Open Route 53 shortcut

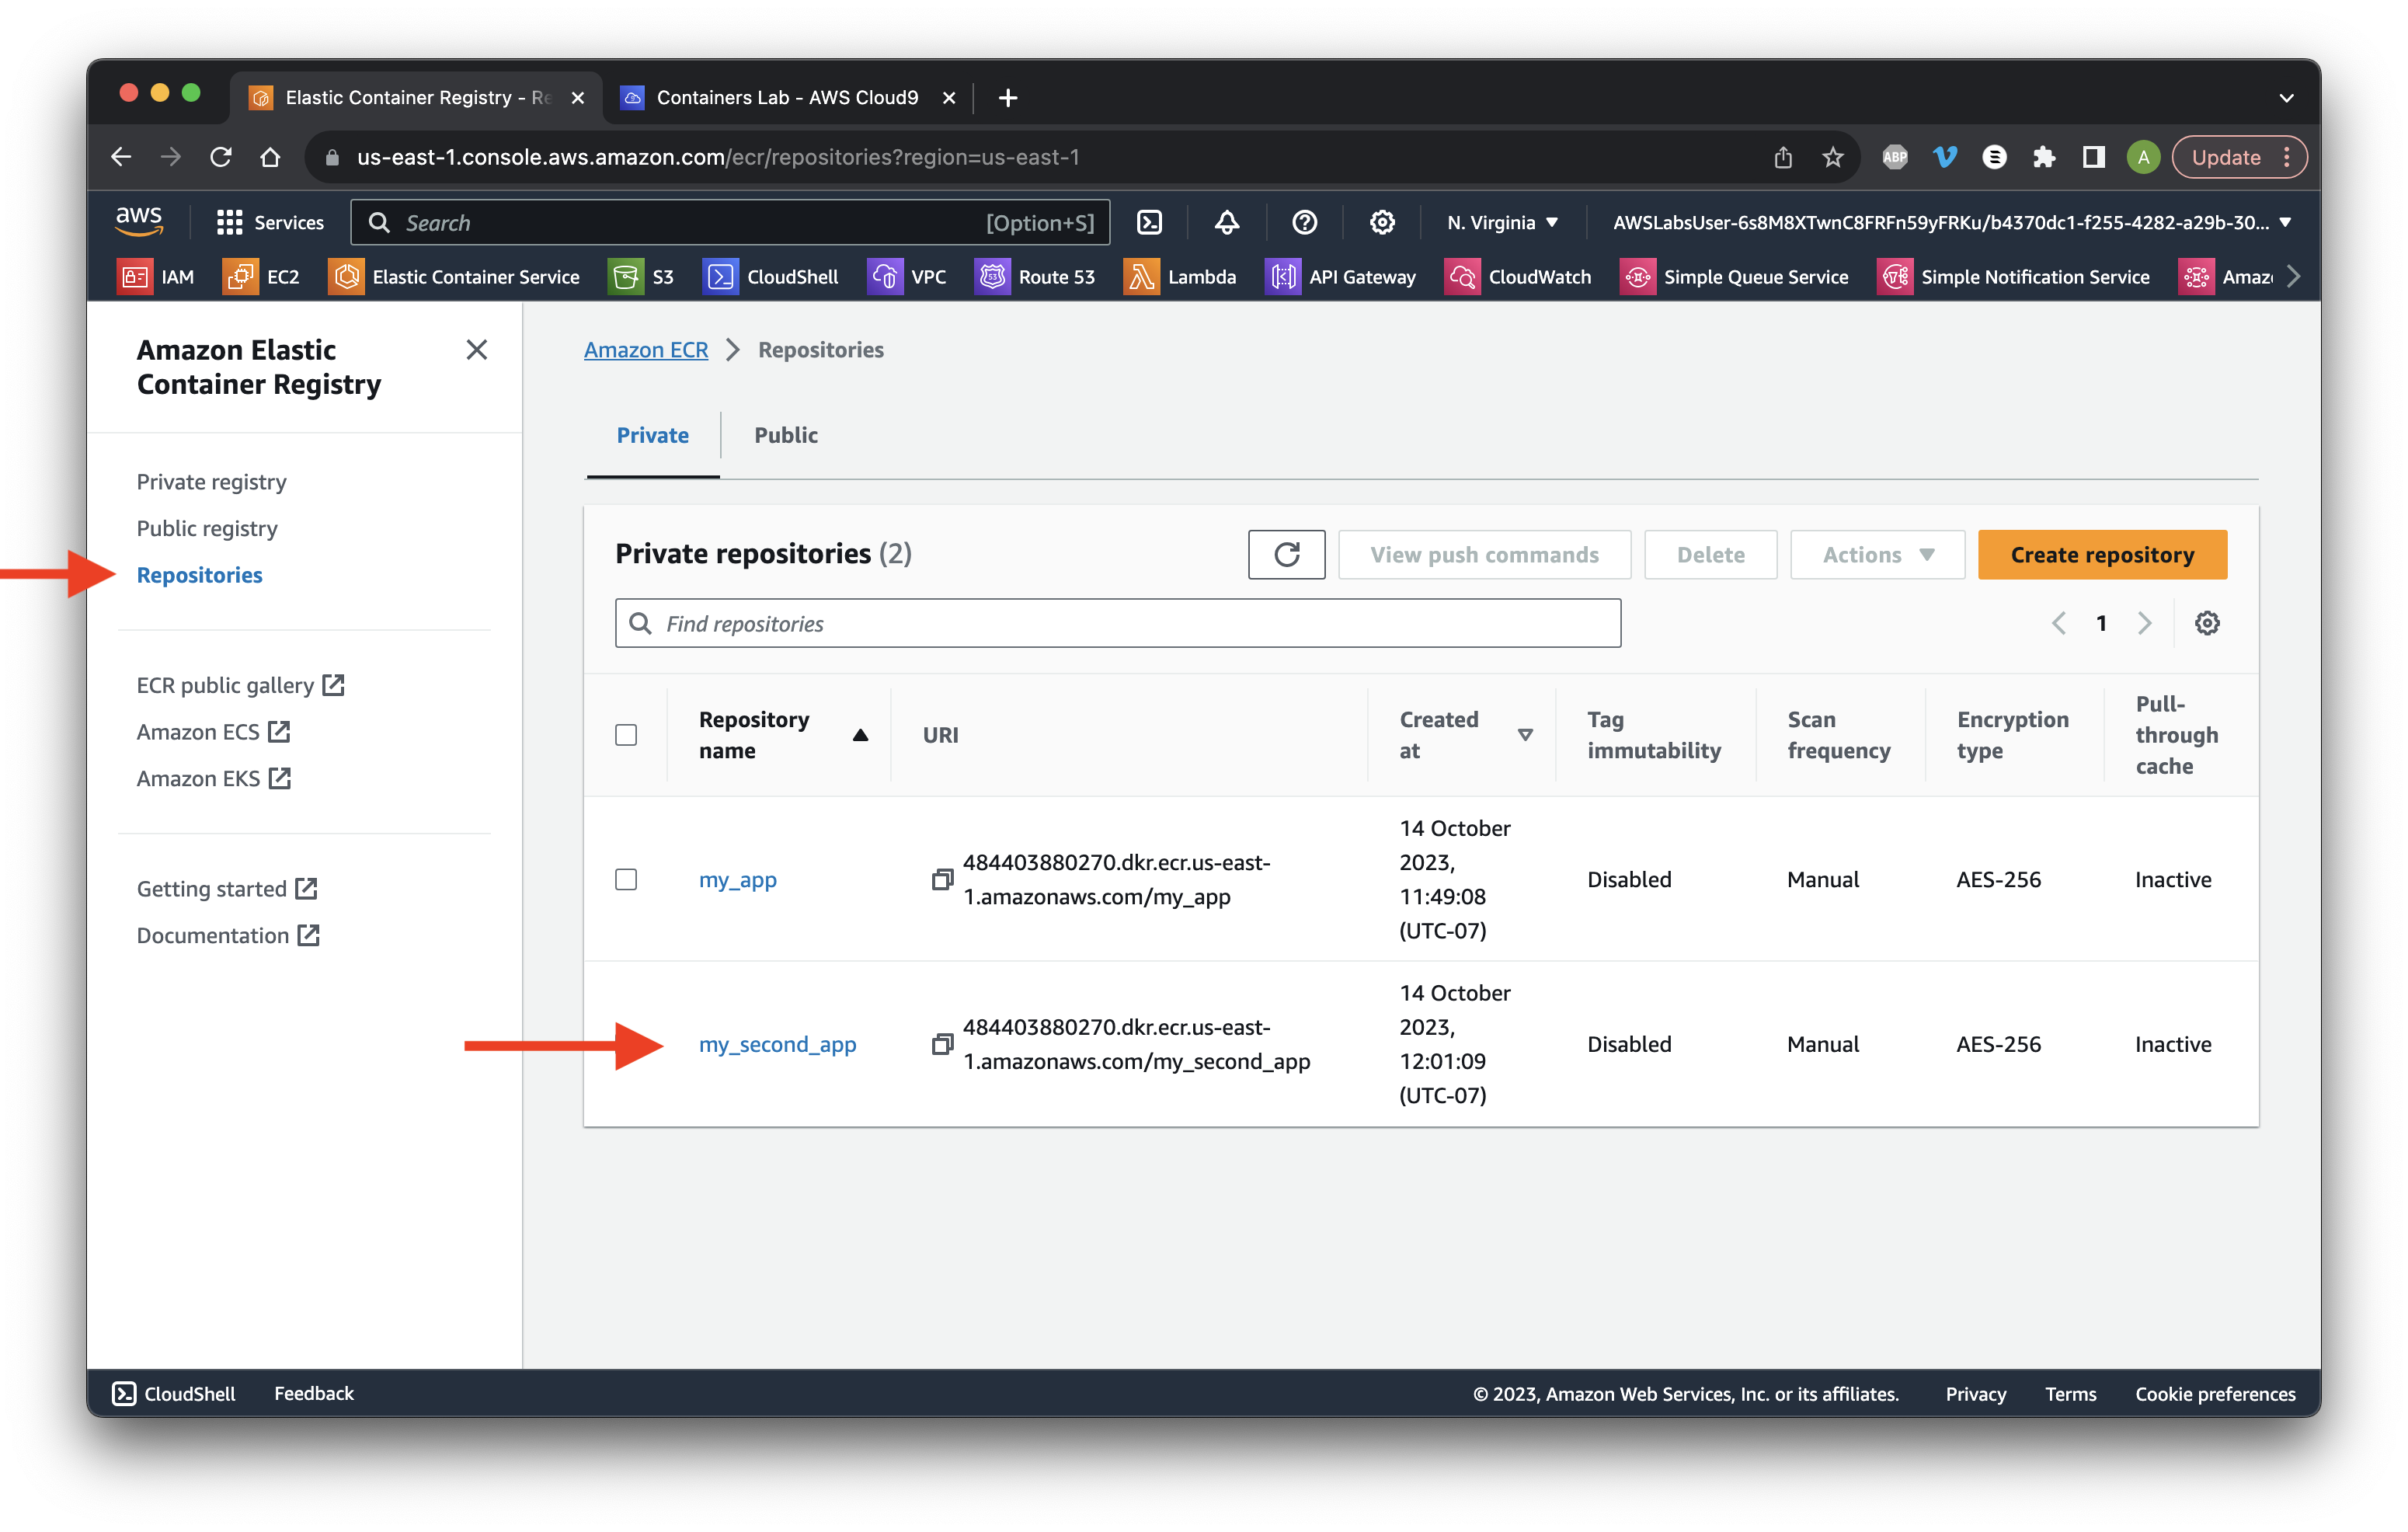click(x=1035, y=277)
